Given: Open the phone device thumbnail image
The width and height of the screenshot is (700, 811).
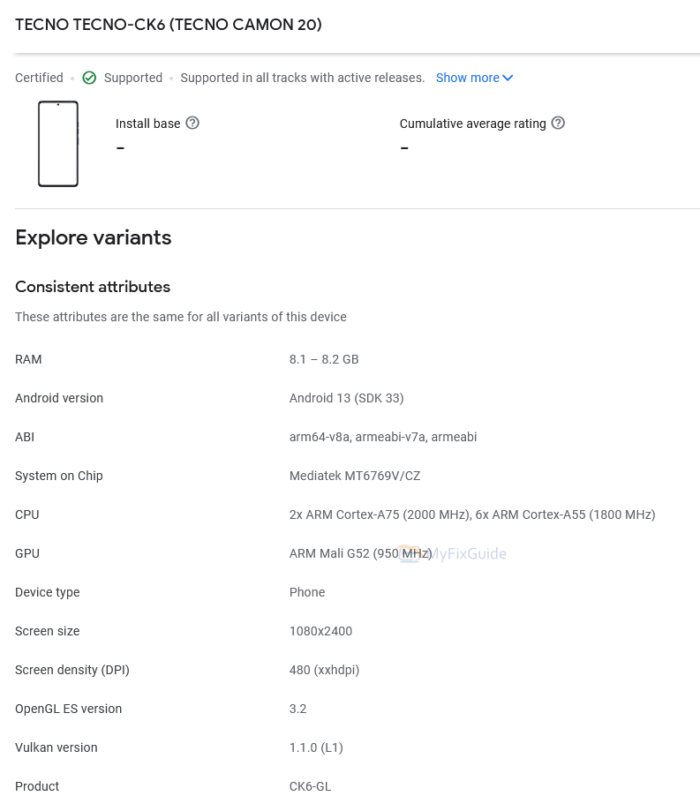Looking at the screenshot, I should coord(58,144).
